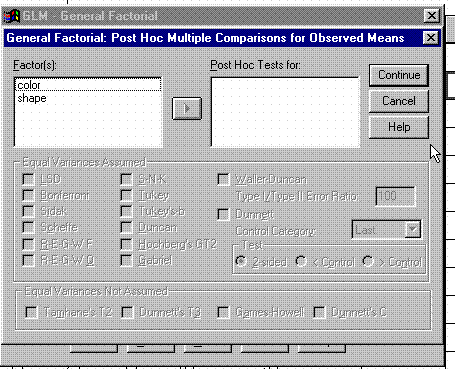Screen dimensions: 455x369
Task: Enable the Hochberg's GT2 checkbox
Action: coord(126,244)
